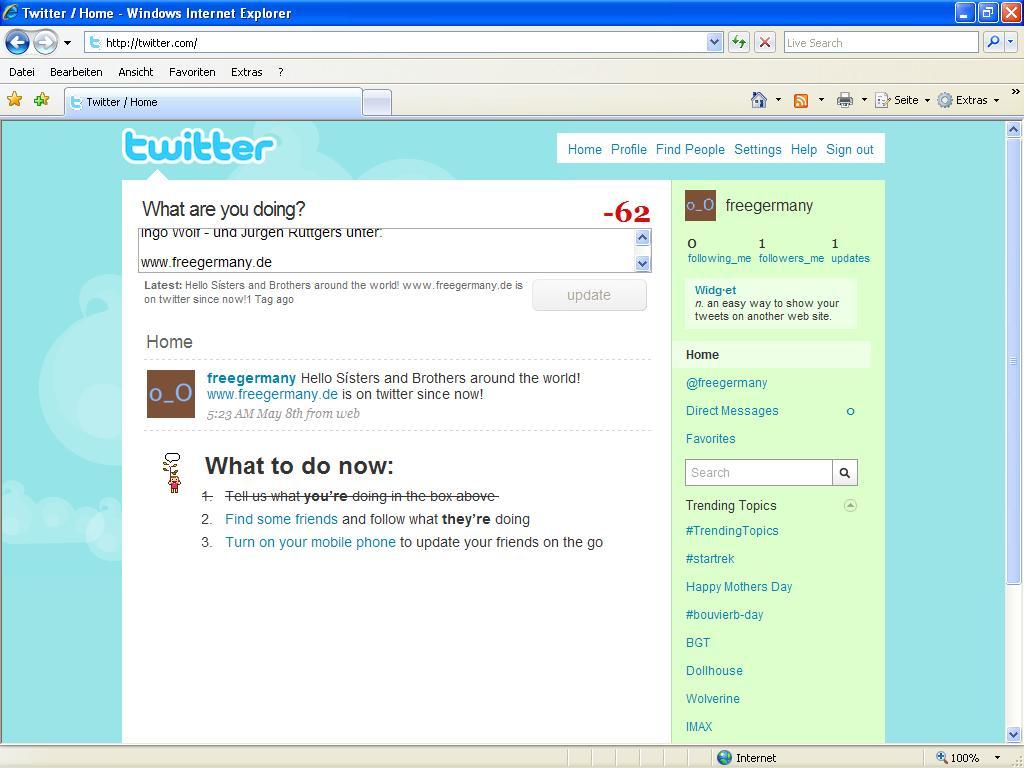Click the sidebar Search field

click(x=759, y=473)
